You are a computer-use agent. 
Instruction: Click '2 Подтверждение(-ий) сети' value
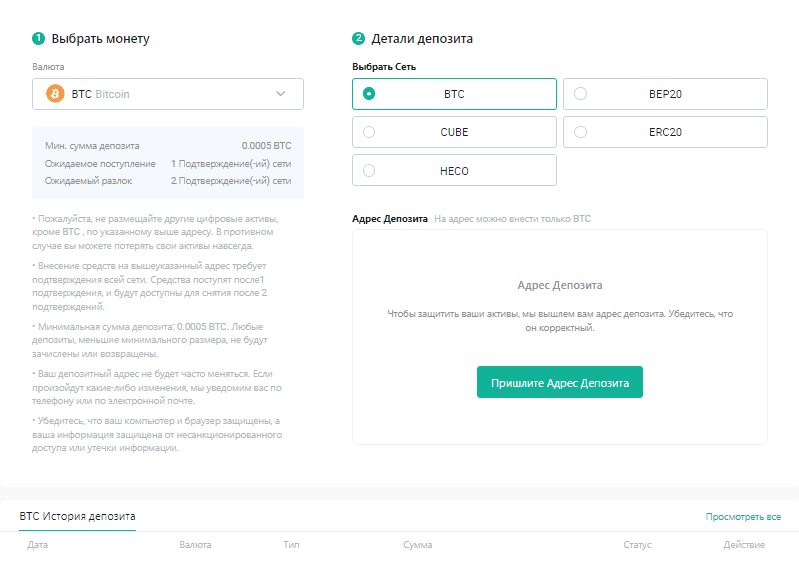tap(231, 181)
